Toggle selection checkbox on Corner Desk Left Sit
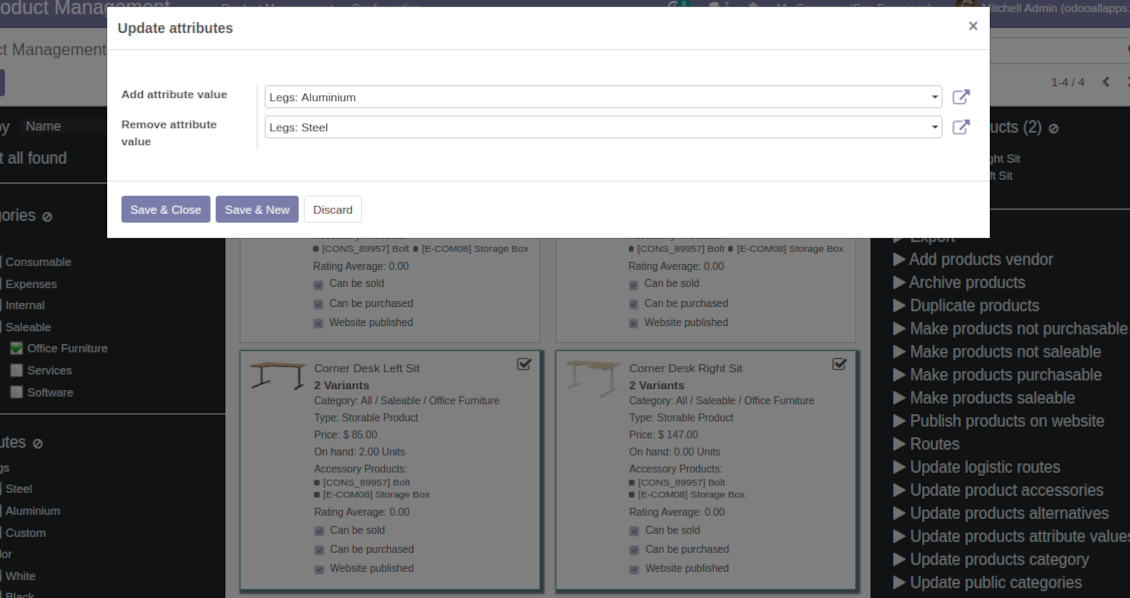Viewport: 1130px width, 598px height. pos(524,365)
